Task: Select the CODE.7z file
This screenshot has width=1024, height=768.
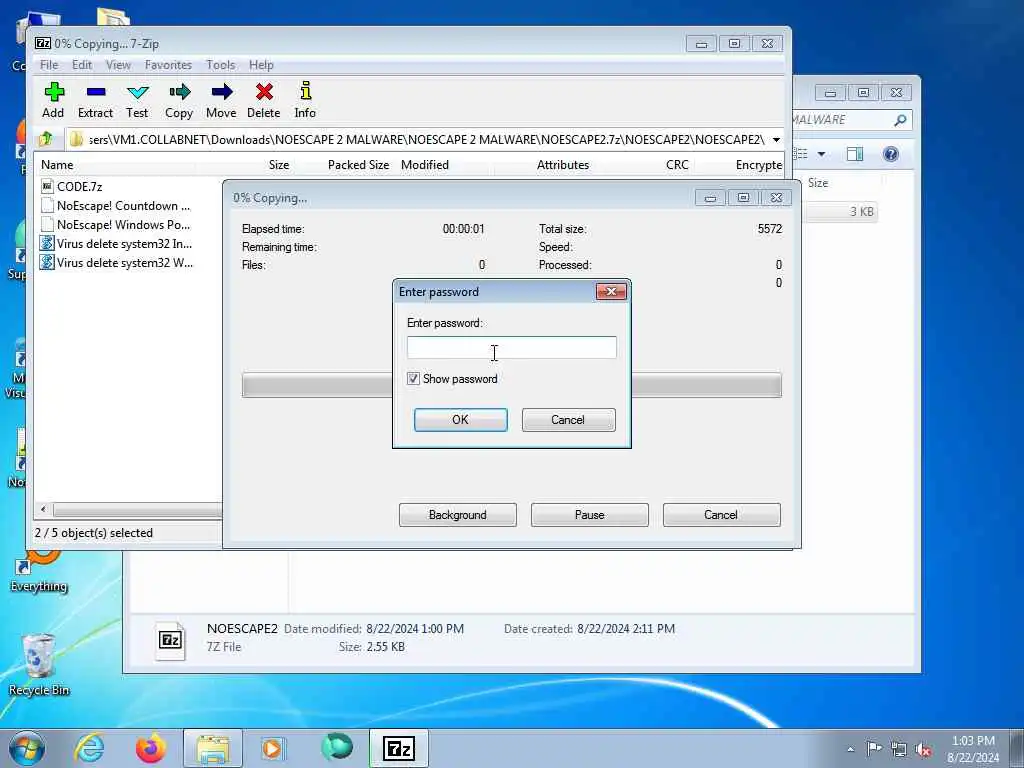Action: tap(79, 187)
